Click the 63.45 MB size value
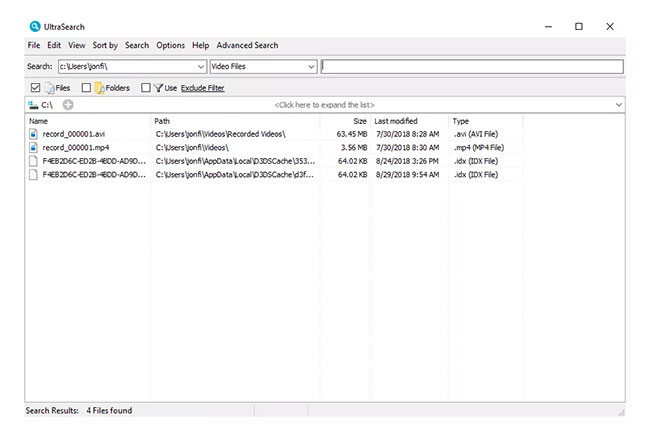 tap(352, 134)
